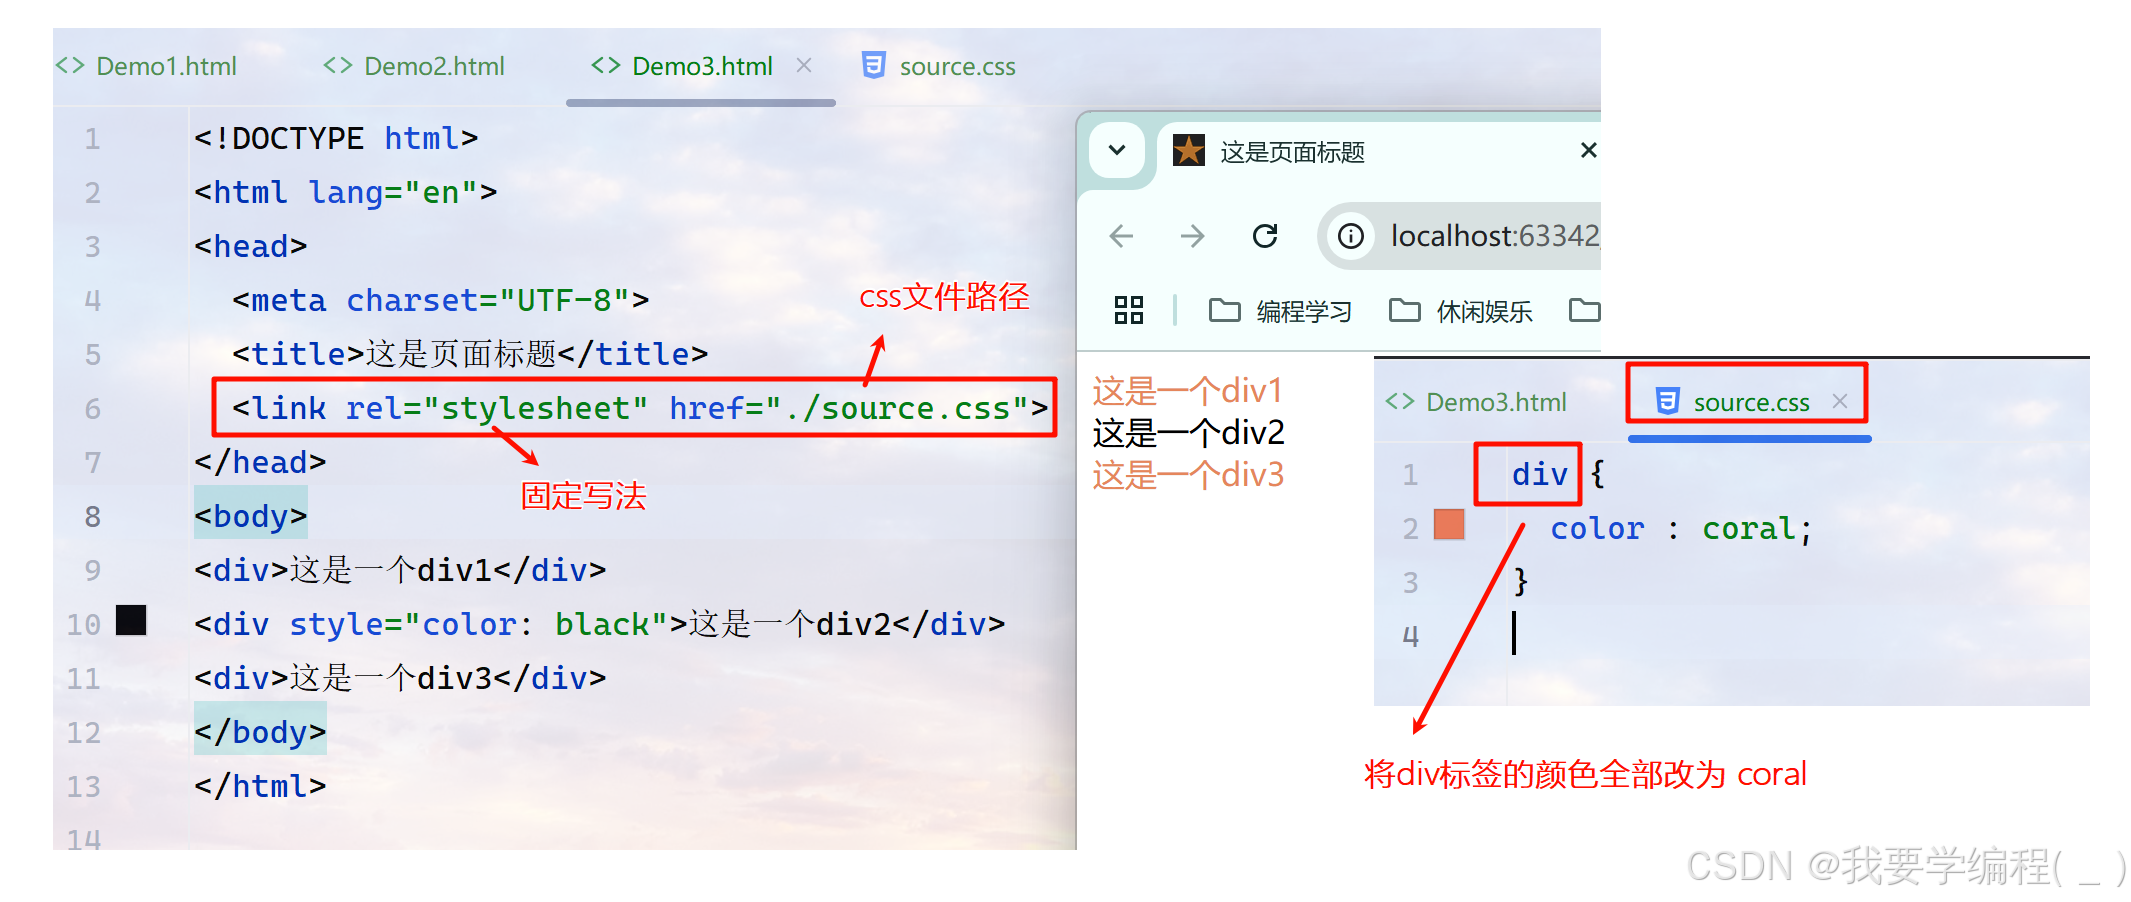The image size is (2131, 902).
Task: Click line number 10 in the editor gutter
Action: [84, 624]
